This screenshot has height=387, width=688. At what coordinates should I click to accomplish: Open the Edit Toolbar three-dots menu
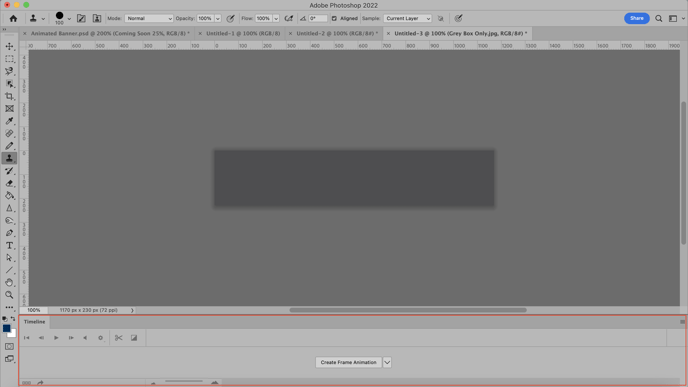[9, 308]
